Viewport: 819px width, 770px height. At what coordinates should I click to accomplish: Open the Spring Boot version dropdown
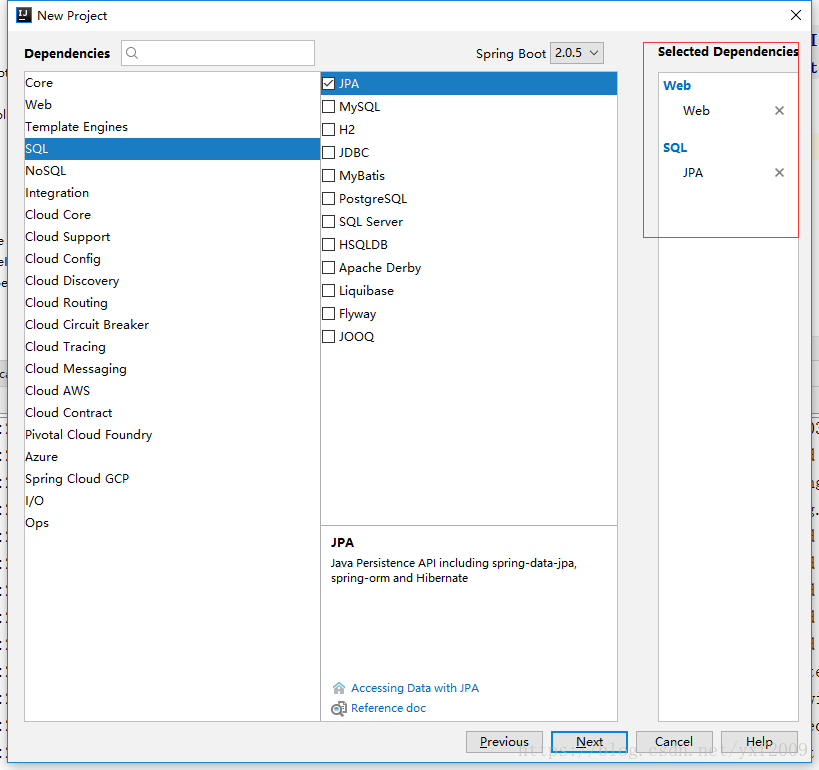coord(577,53)
